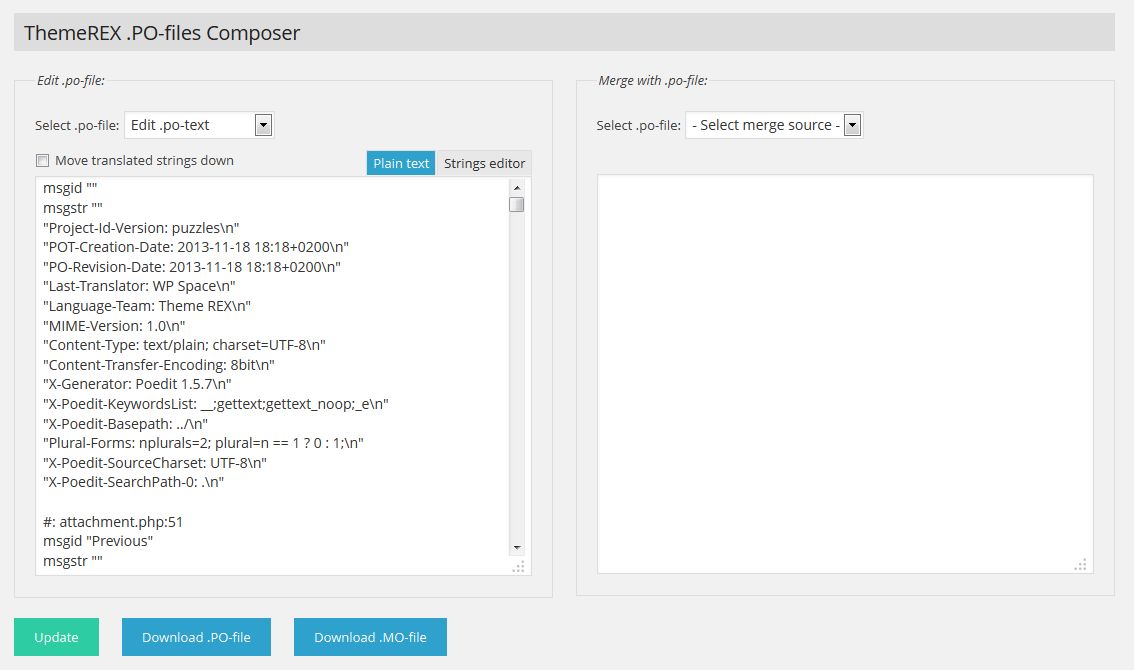The height and width of the screenshot is (670, 1134).
Task: Click the Last-Translator WP Space line
Action: click(x=139, y=286)
